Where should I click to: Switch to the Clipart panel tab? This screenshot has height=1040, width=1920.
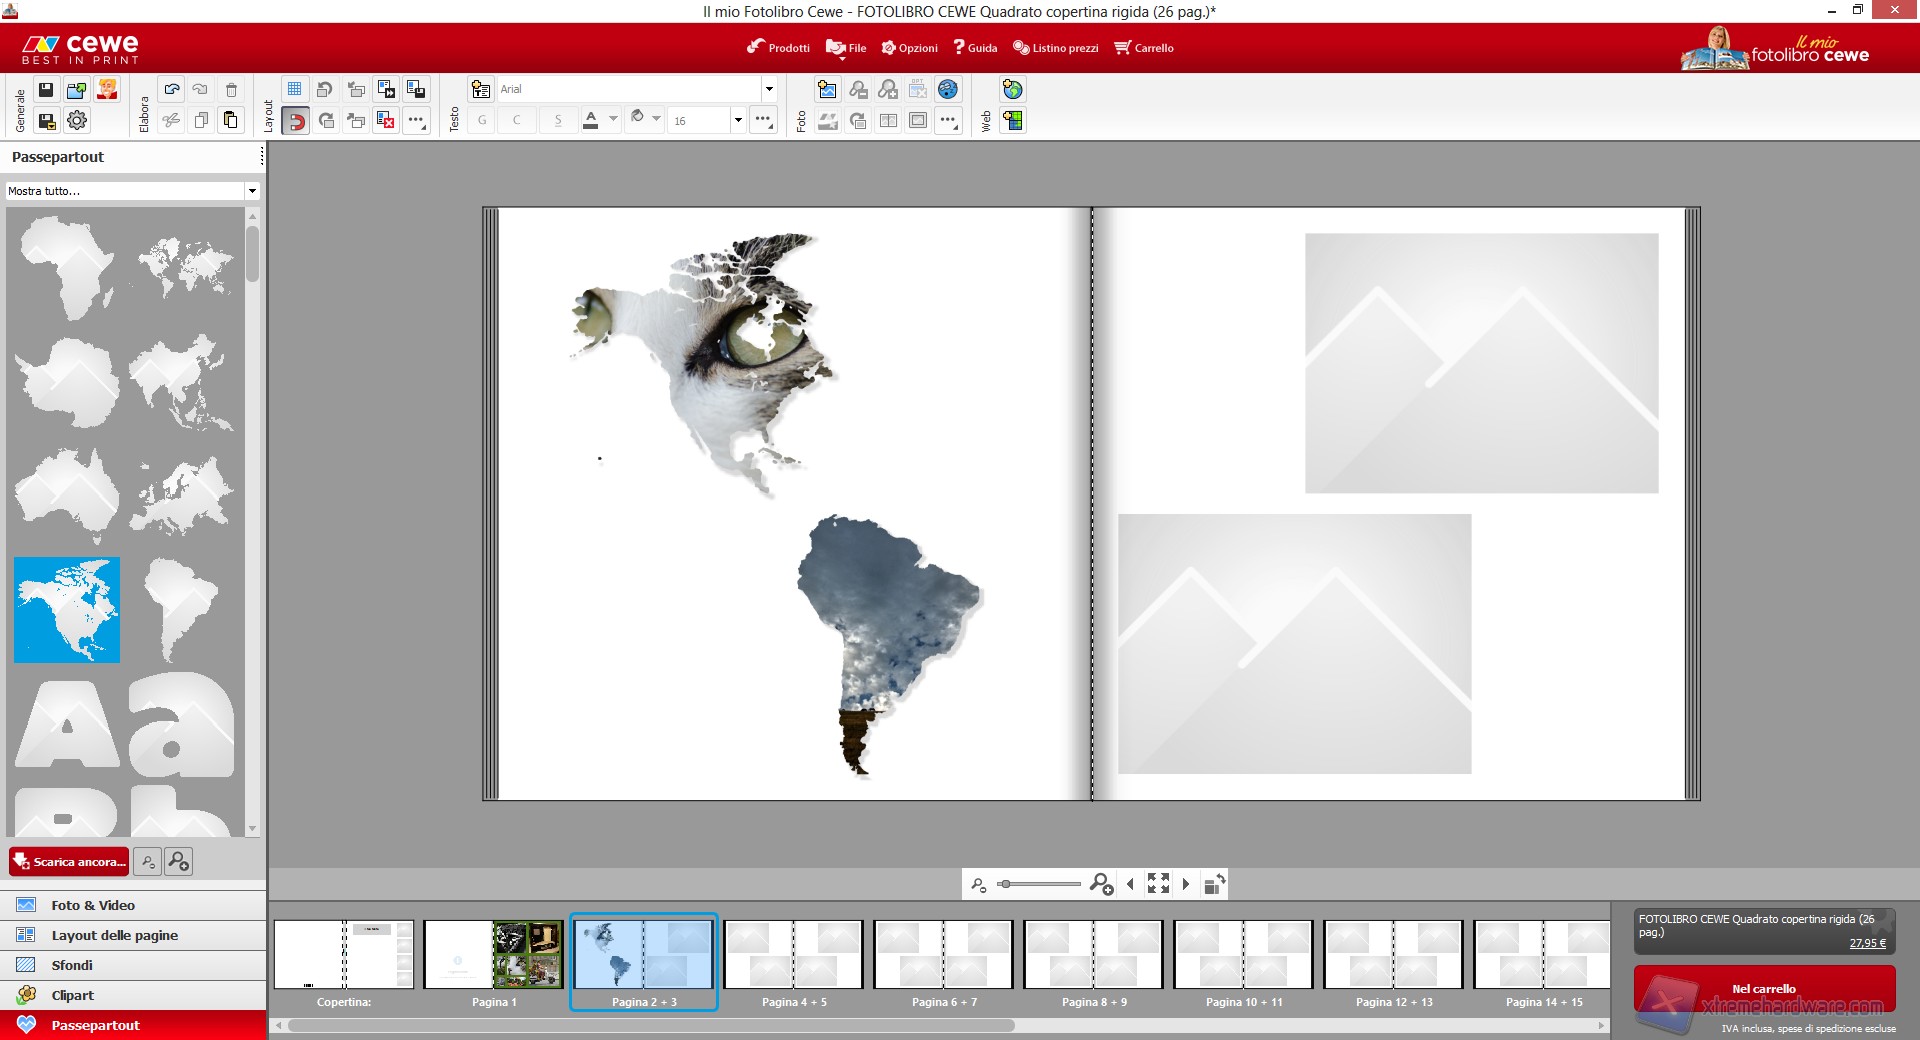(72, 995)
